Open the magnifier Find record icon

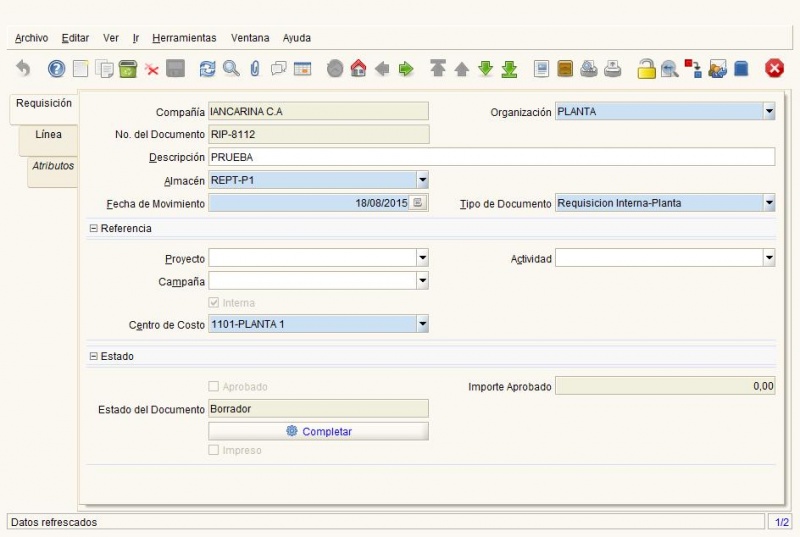pos(231,68)
